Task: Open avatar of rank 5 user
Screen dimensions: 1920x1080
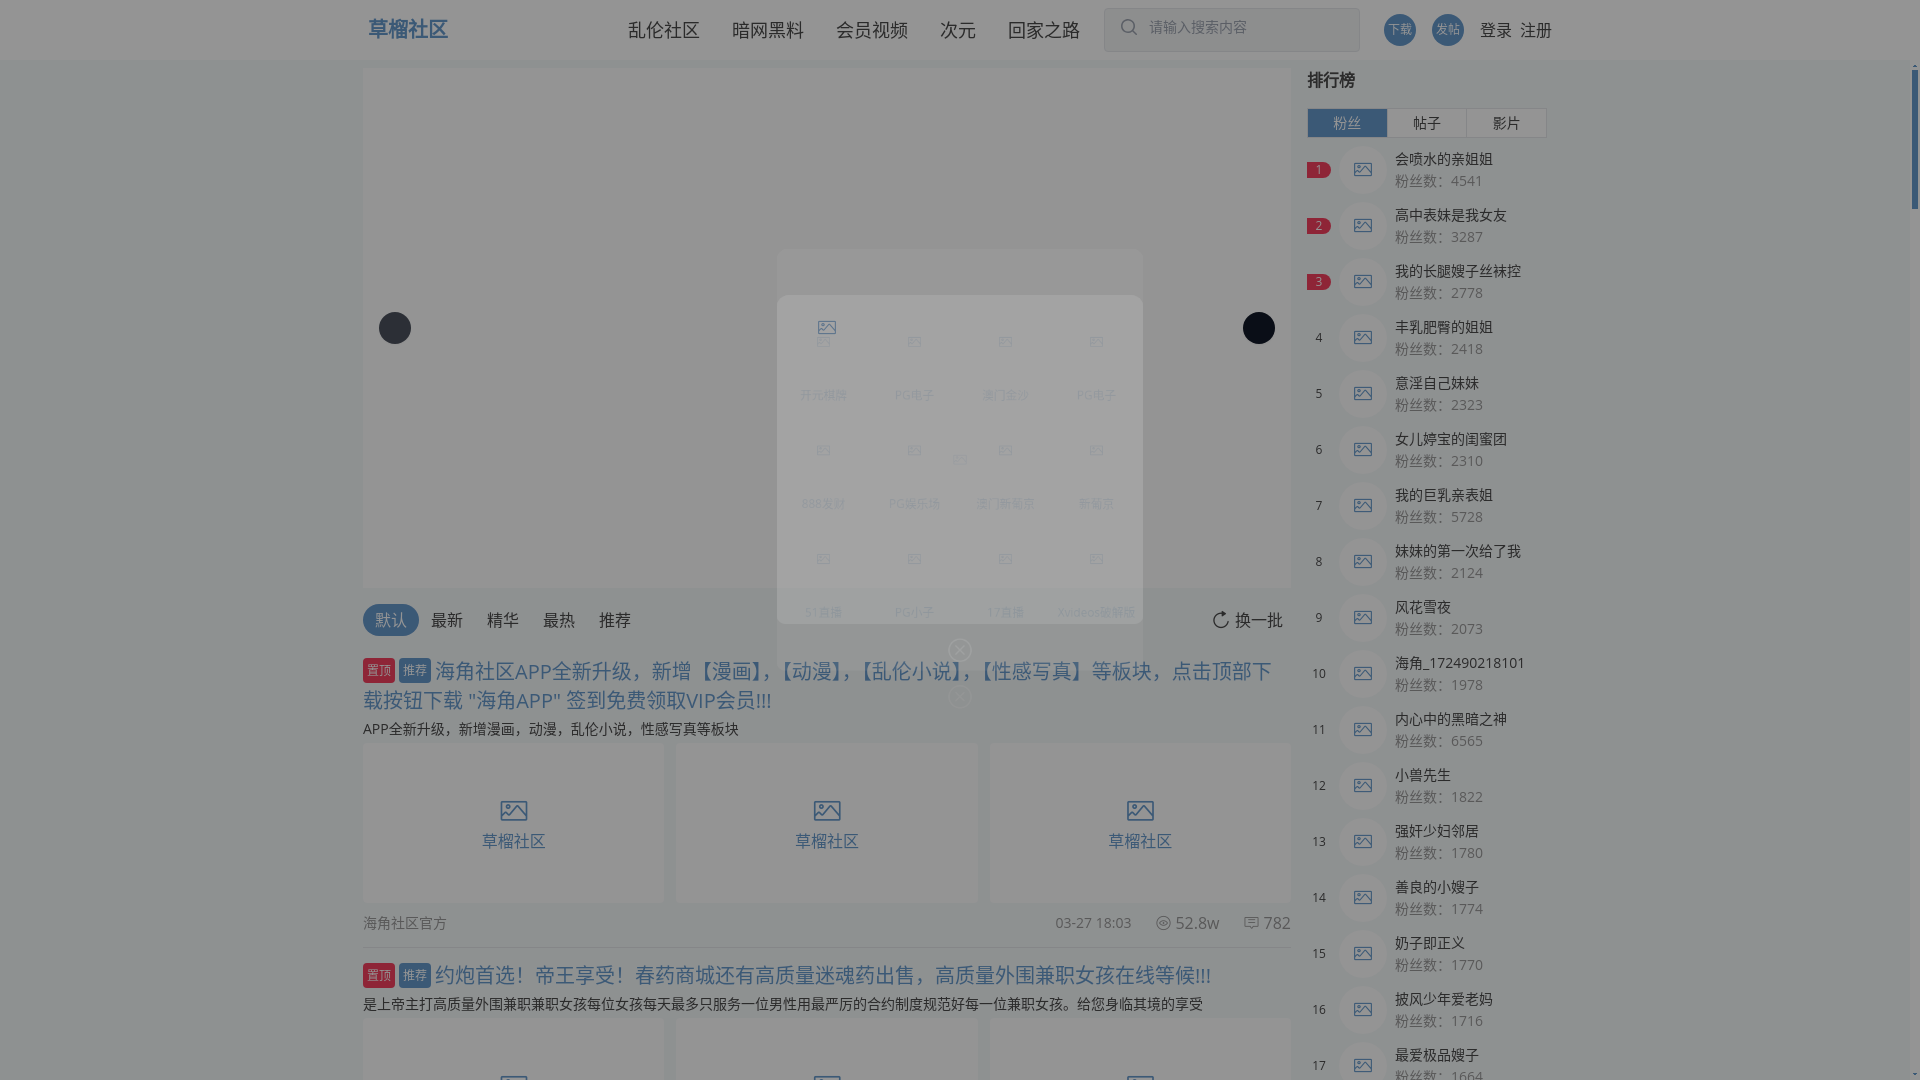Action: pos(1363,394)
